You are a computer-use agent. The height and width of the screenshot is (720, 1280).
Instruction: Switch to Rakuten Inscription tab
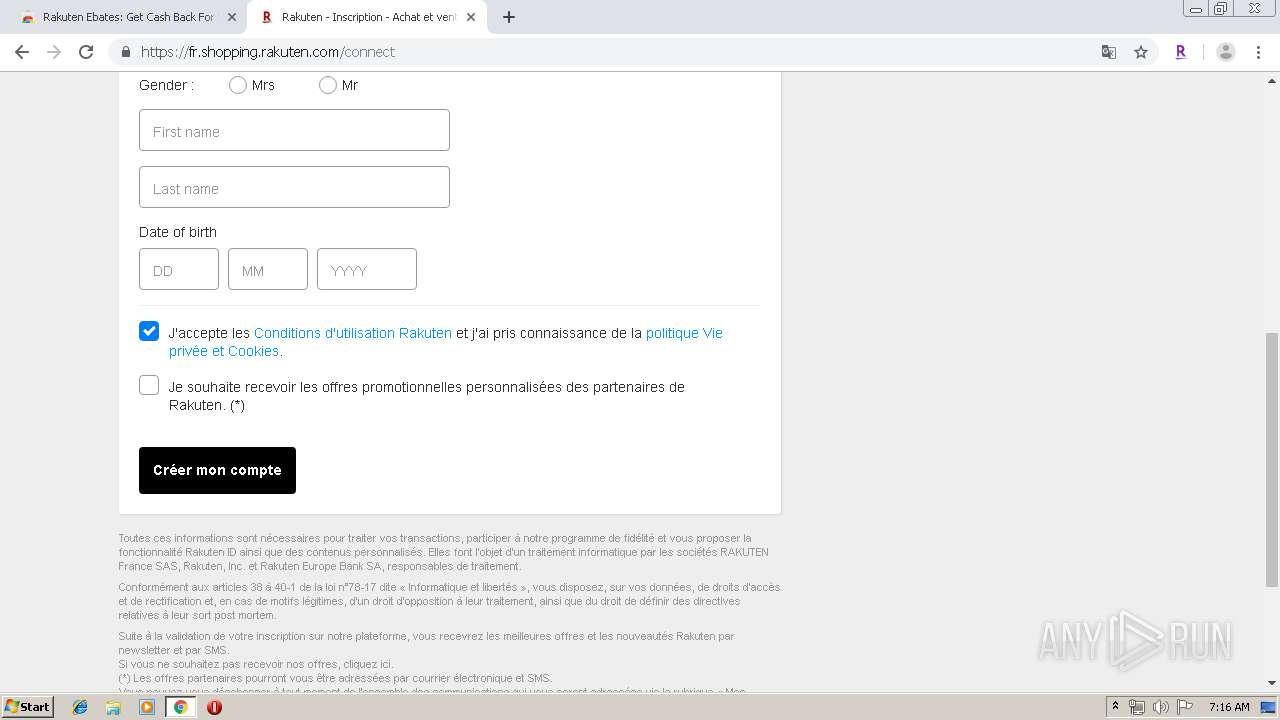(367, 17)
